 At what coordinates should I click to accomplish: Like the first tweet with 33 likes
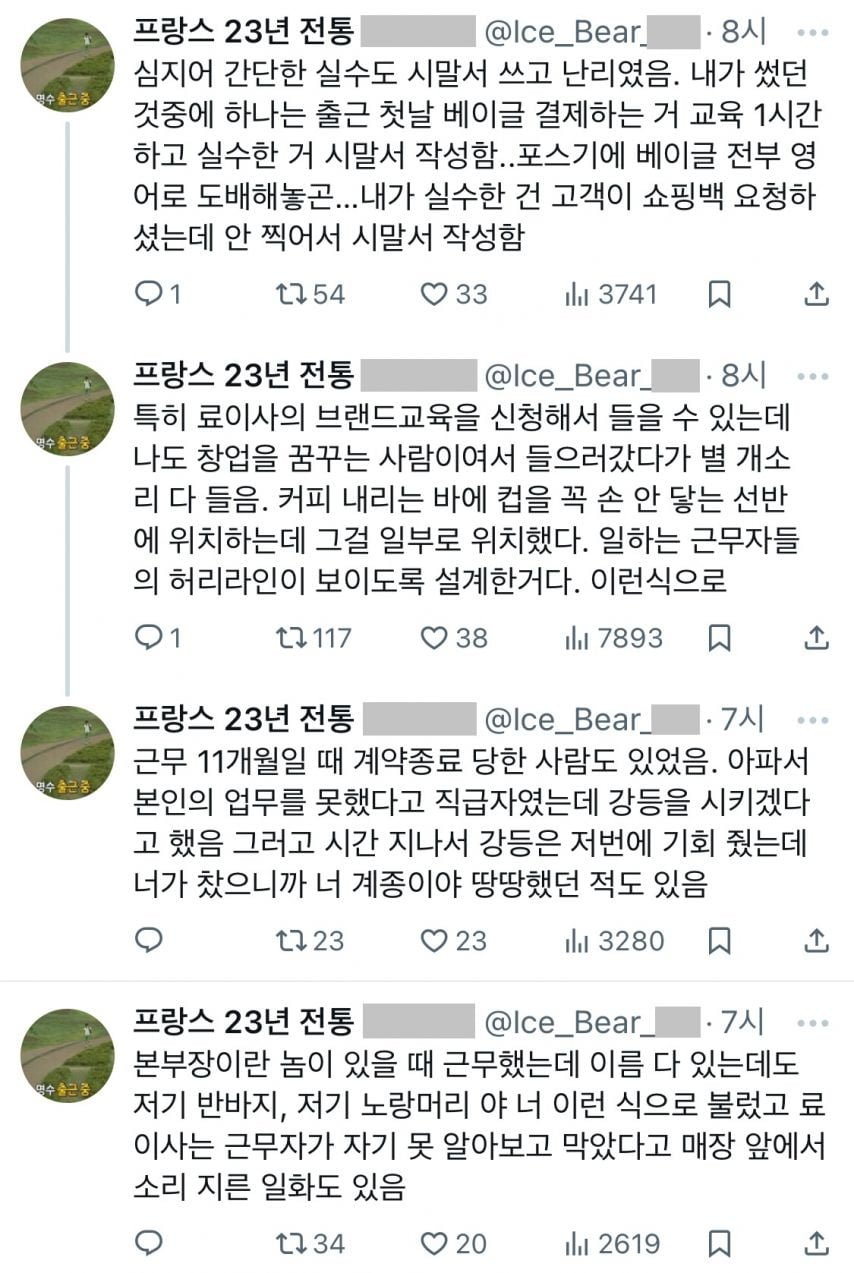point(433,293)
